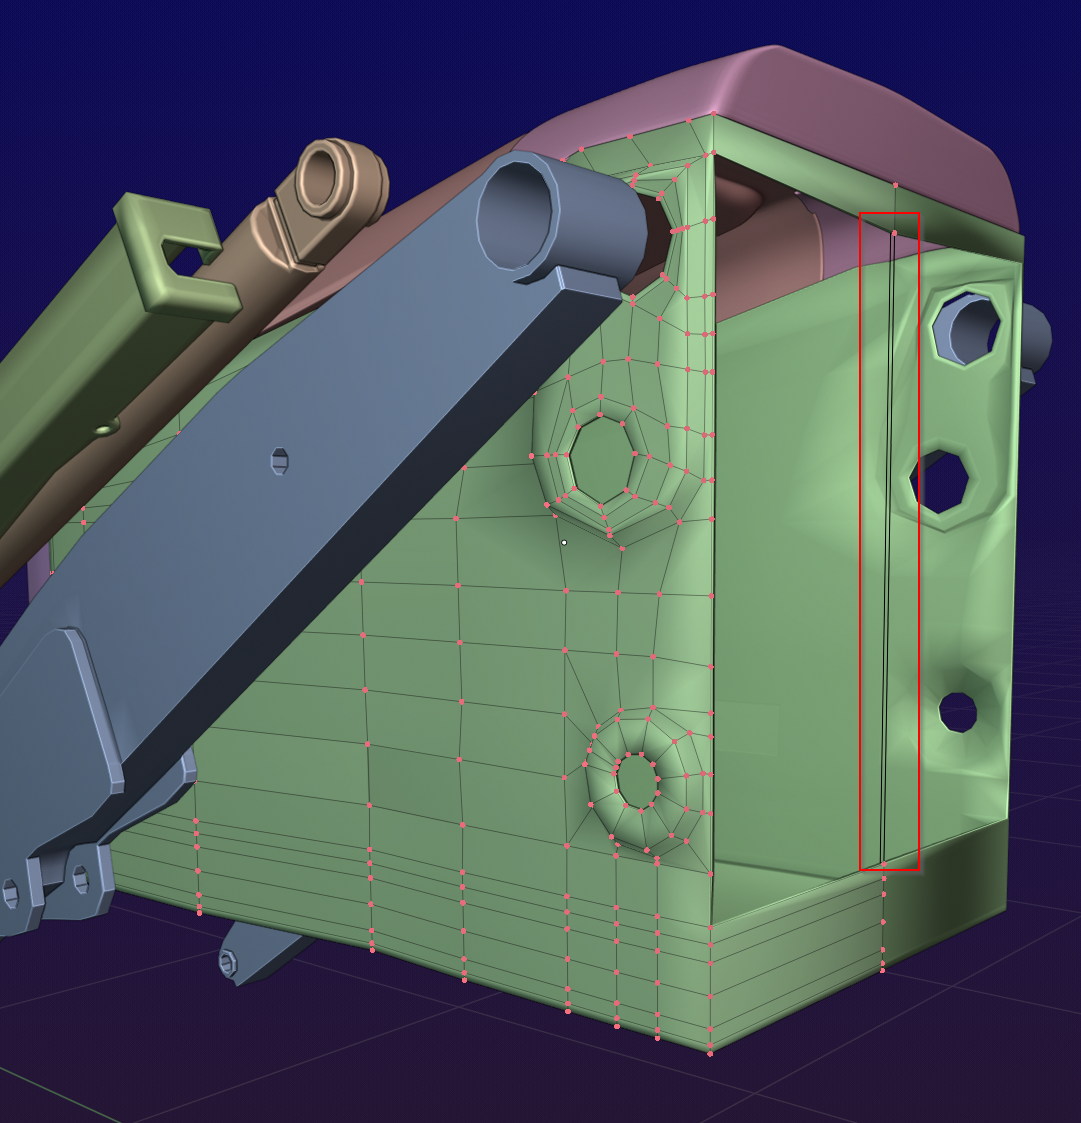Select the green C-shaped hook bracket
1081x1123 pixels.
tap(176, 254)
